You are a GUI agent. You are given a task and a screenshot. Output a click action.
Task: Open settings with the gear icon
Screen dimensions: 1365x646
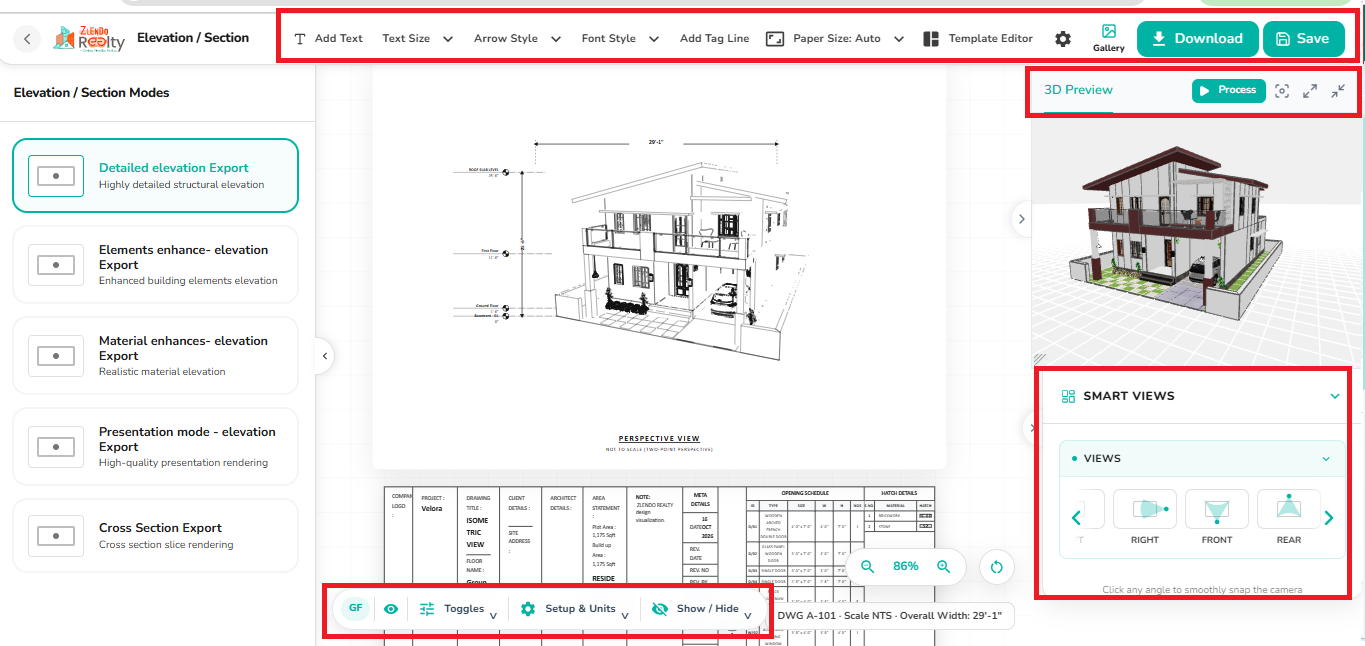pos(1063,39)
